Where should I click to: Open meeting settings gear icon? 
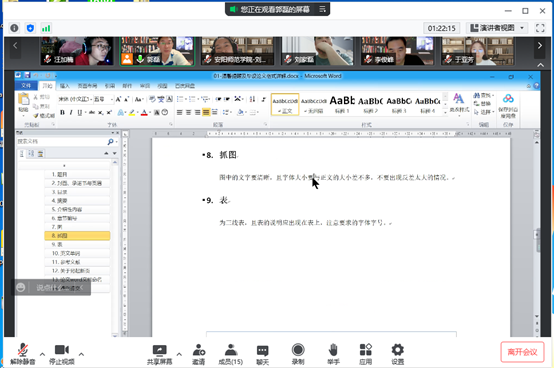click(397, 354)
